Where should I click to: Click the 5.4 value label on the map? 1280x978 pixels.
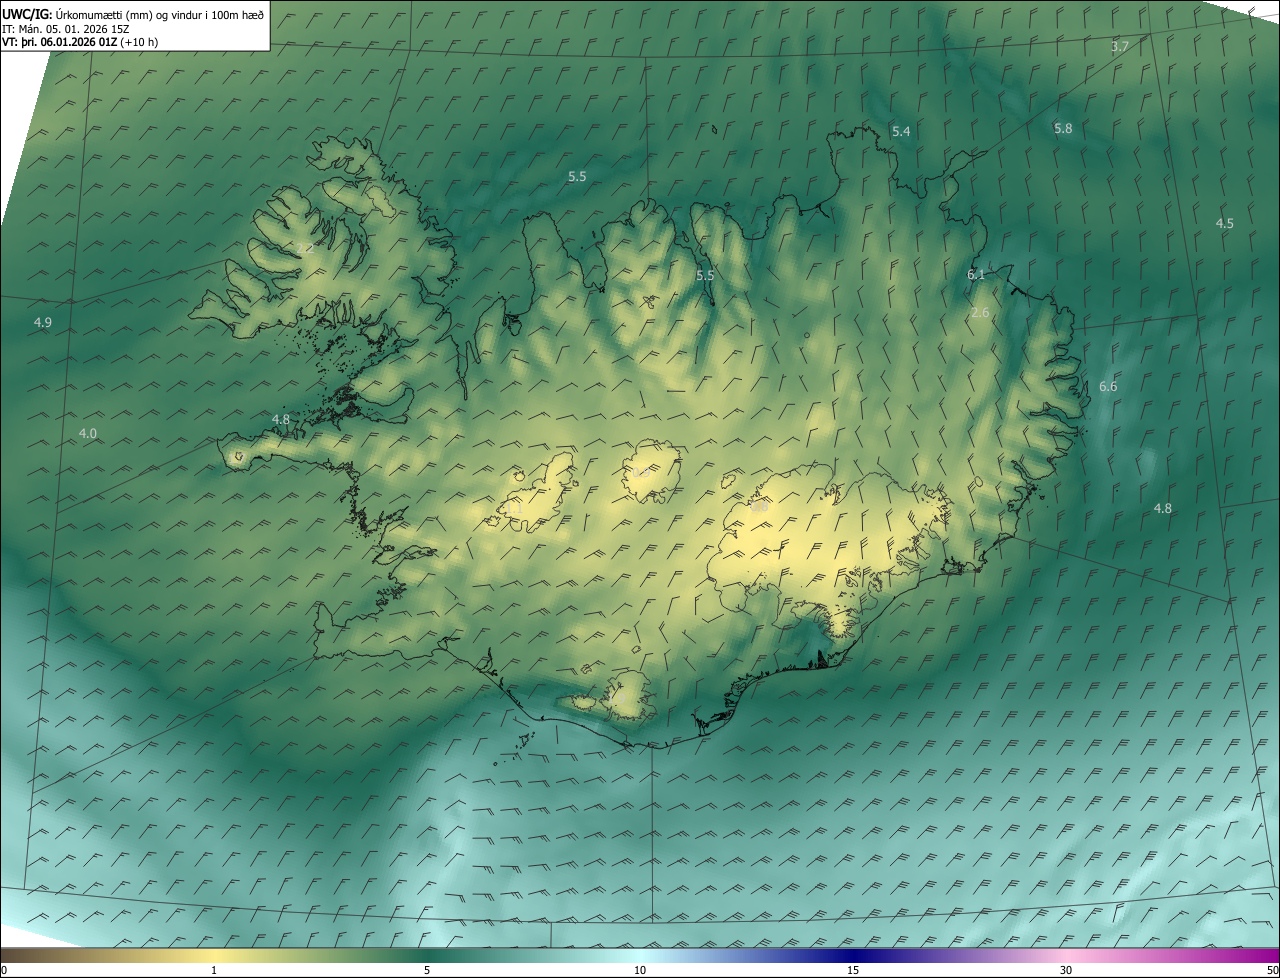click(x=901, y=132)
